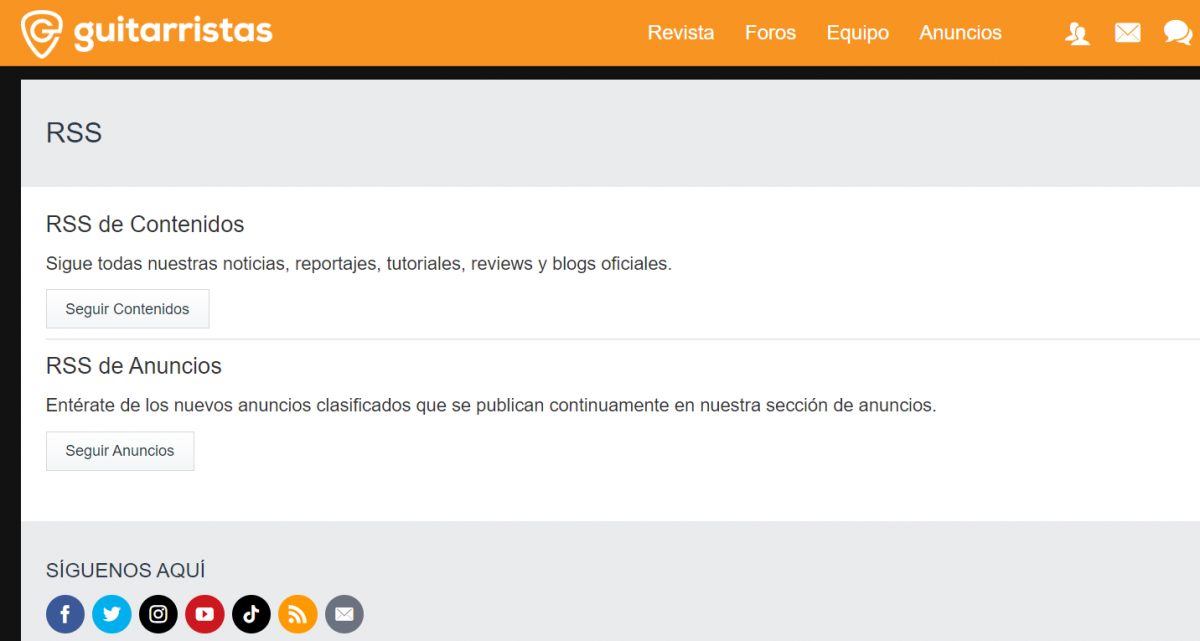
Task: Click the guitarristas logo
Action: [x=147, y=32]
